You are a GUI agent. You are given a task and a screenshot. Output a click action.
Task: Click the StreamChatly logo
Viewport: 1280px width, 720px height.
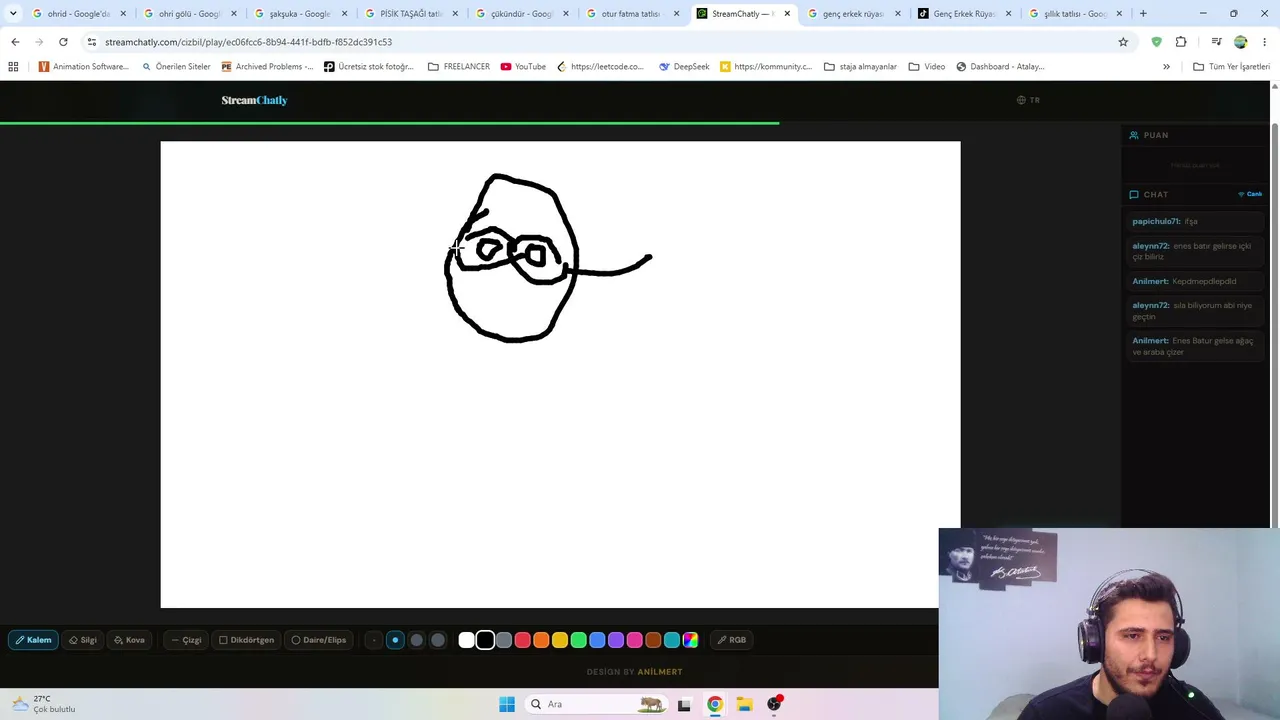[x=254, y=100]
